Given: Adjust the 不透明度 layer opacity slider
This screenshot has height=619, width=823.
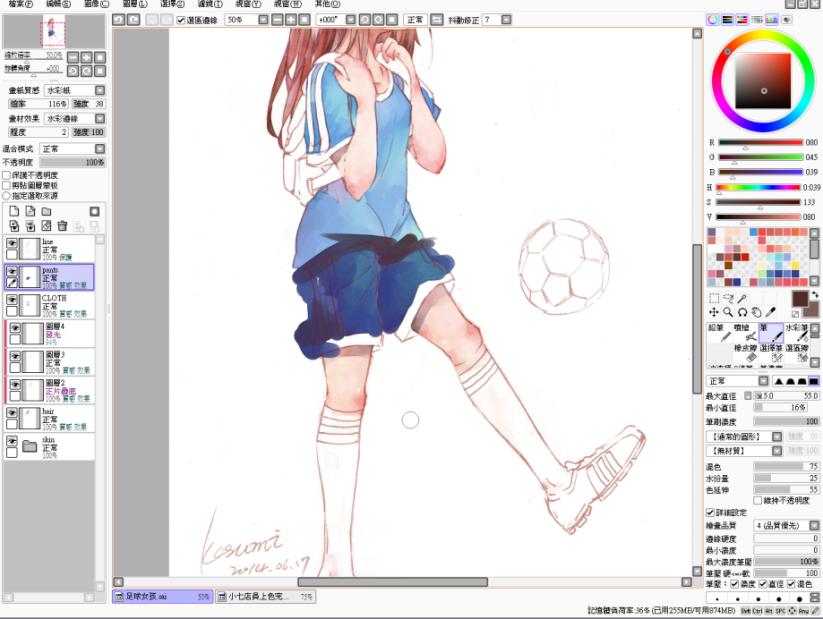Looking at the screenshot, I should (72, 162).
